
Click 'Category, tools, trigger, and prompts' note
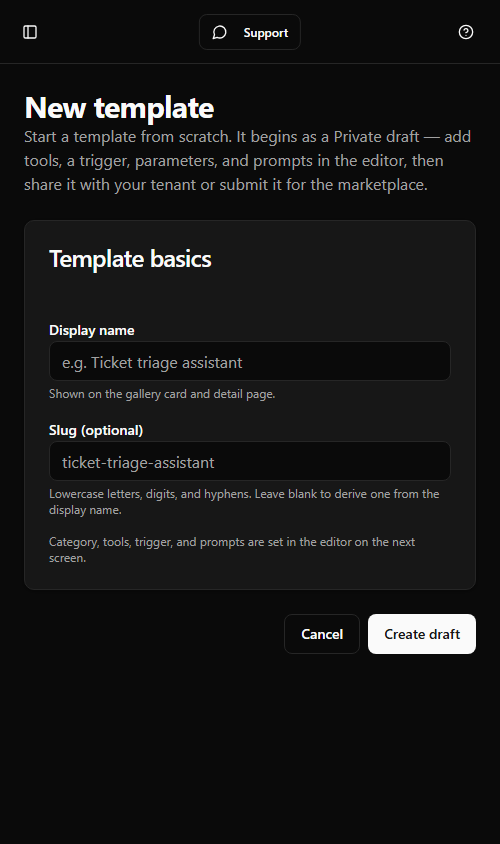[x=232, y=550]
